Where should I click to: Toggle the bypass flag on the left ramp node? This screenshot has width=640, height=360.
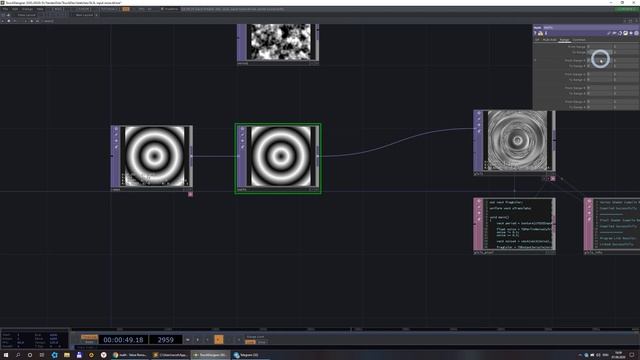coord(116,141)
